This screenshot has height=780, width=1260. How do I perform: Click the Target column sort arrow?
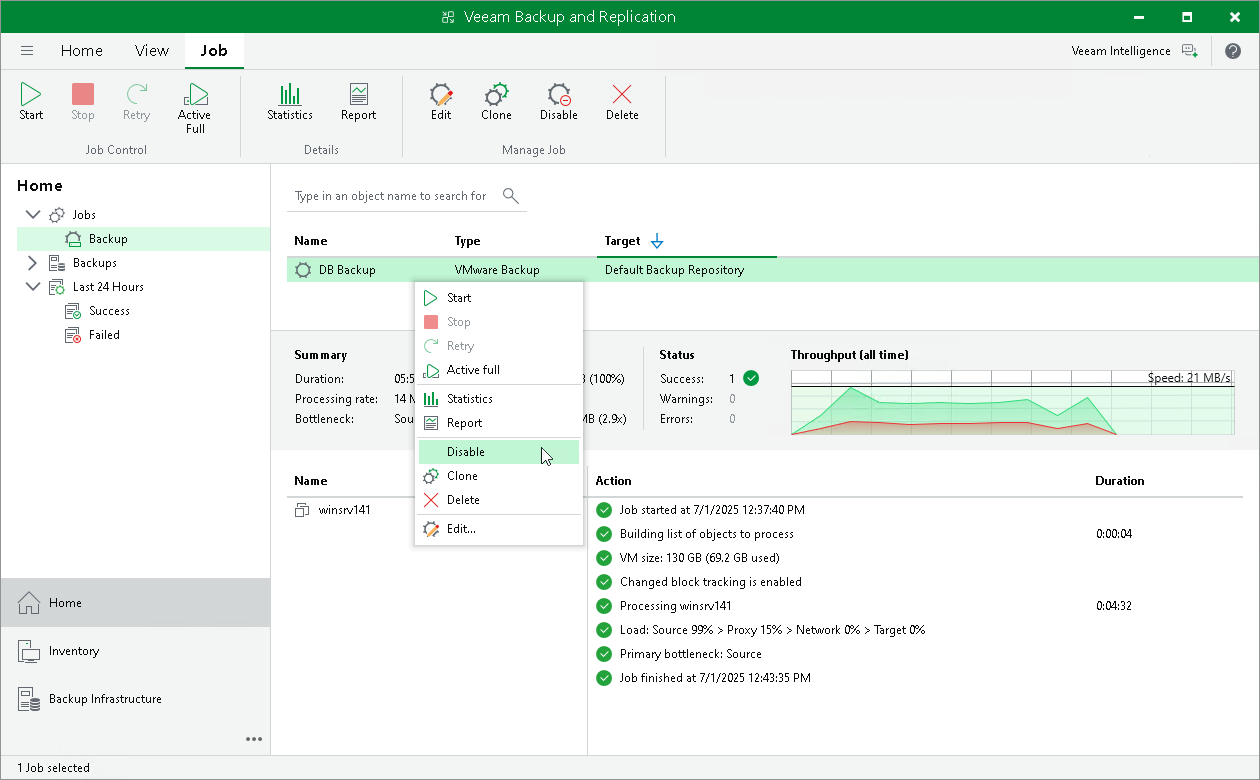[x=657, y=241]
